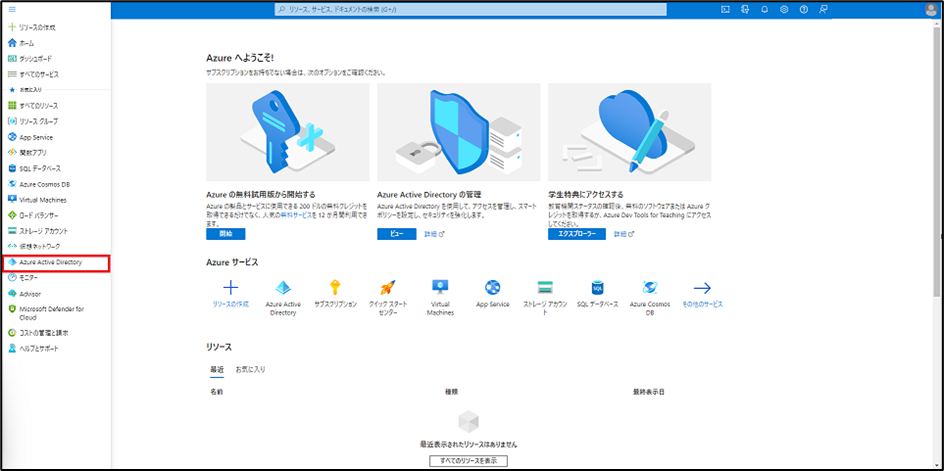
Task: Switch to the 最近 tab
Action: click(x=217, y=369)
